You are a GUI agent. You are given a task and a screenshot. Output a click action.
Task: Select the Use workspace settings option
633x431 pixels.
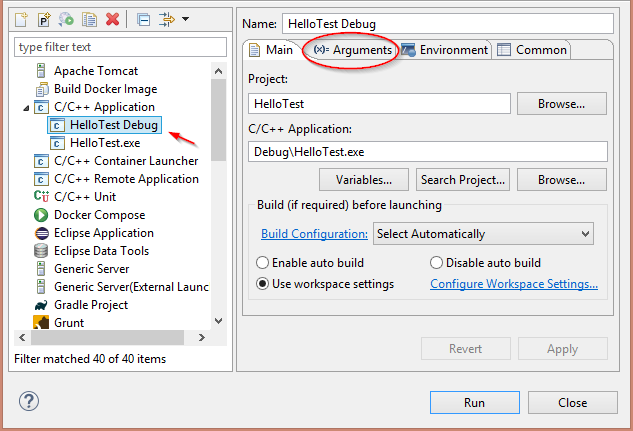262,284
